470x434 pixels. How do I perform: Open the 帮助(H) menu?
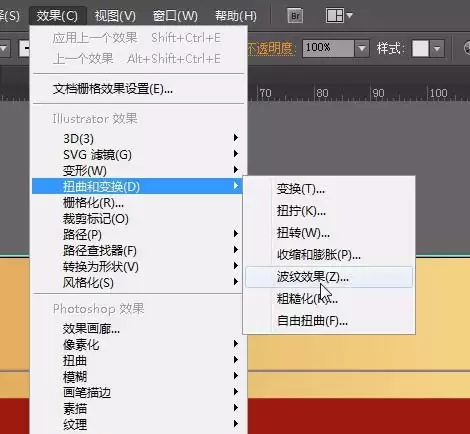pos(236,16)
